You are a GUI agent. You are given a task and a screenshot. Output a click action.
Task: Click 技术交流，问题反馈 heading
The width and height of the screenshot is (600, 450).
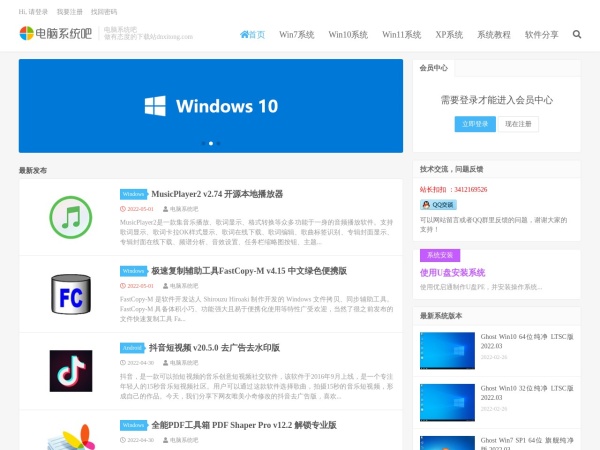(452, 169)
